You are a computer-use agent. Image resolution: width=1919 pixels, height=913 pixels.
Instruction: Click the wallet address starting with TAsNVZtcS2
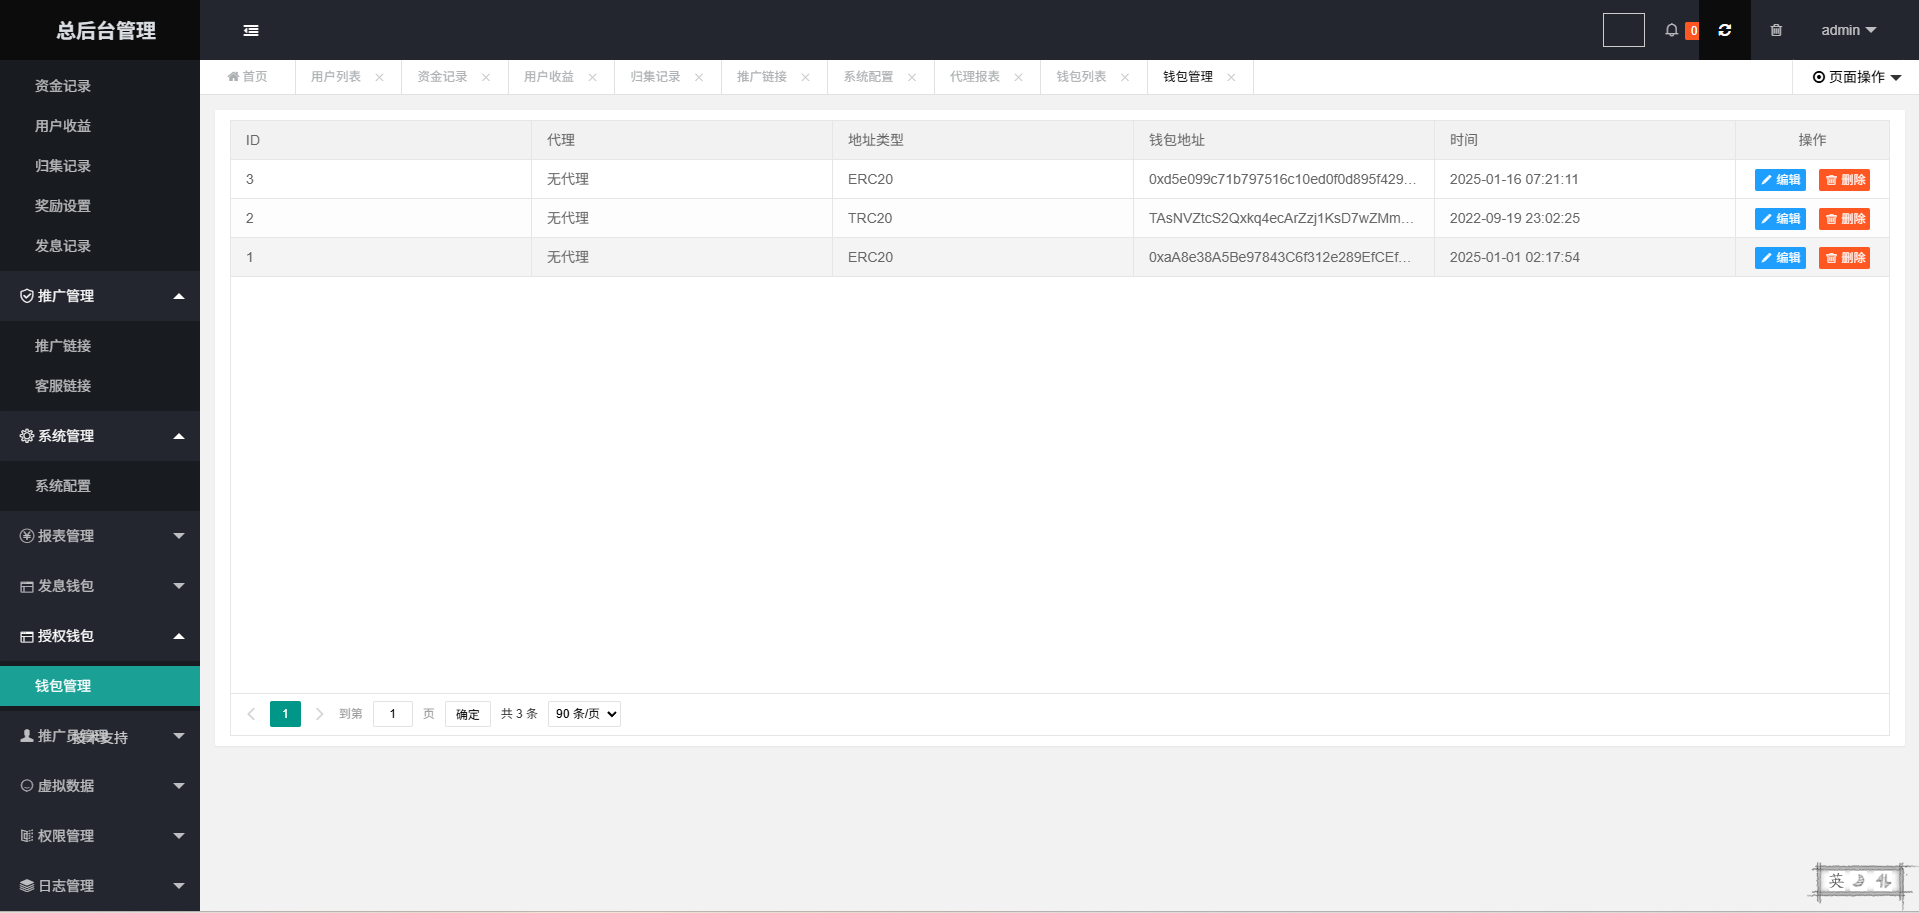(x=1281, y=218)
